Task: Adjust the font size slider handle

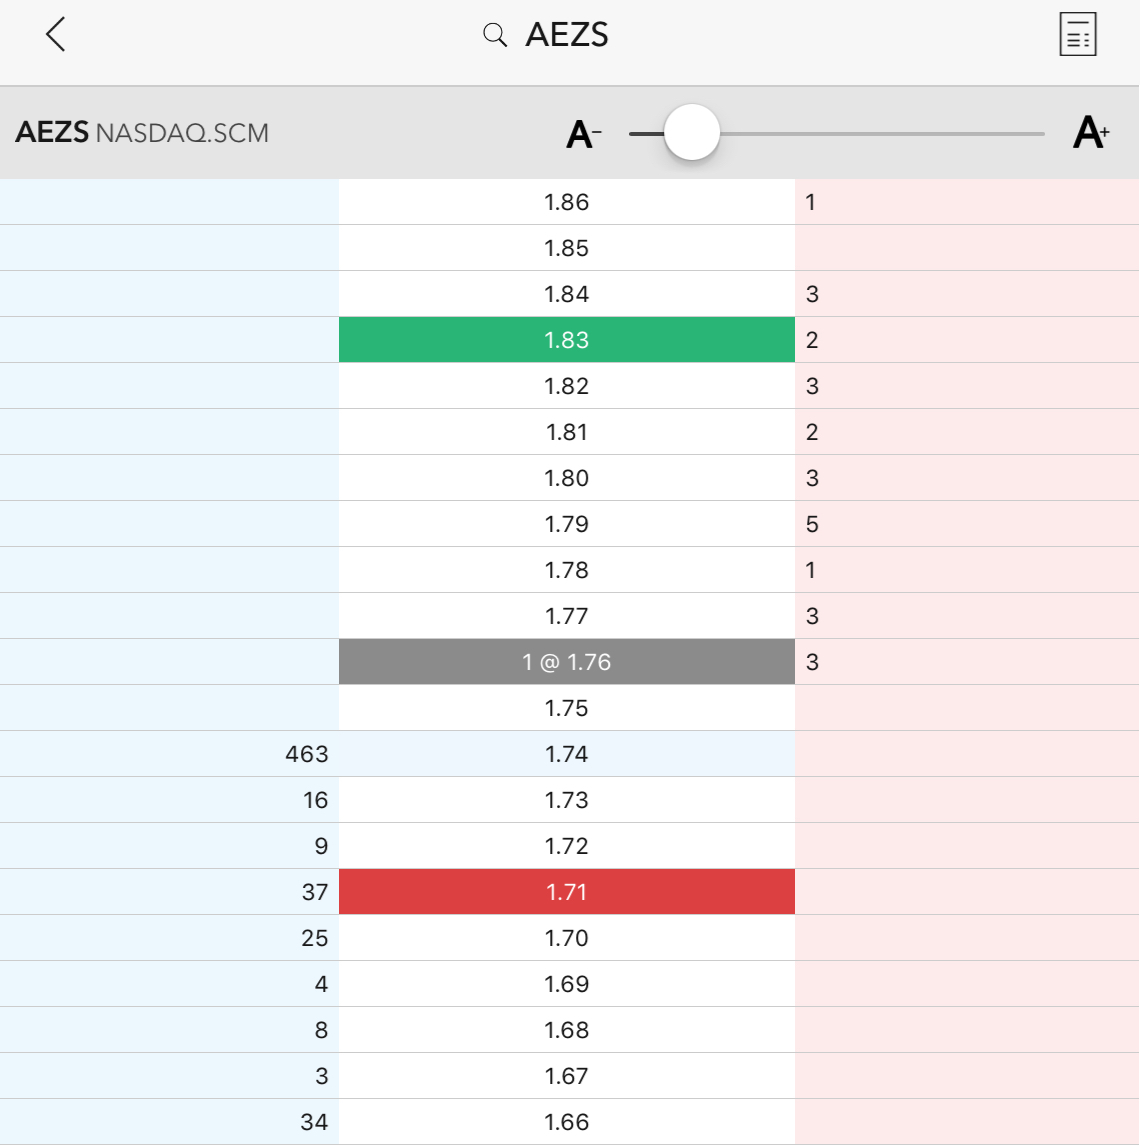Action: (x=691, y=131)
